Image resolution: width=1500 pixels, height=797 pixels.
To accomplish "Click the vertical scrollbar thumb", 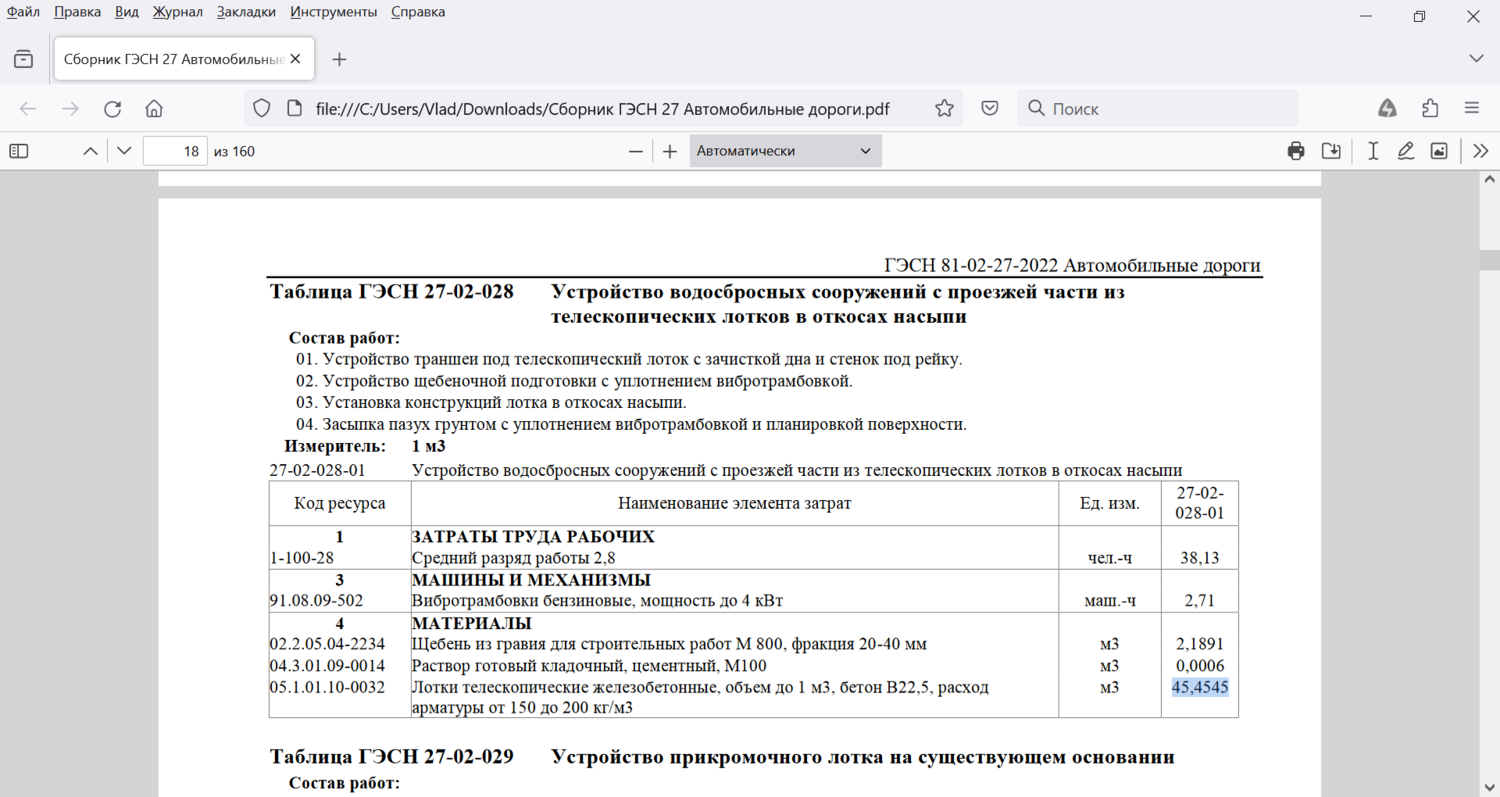I will click(1489, 259).
